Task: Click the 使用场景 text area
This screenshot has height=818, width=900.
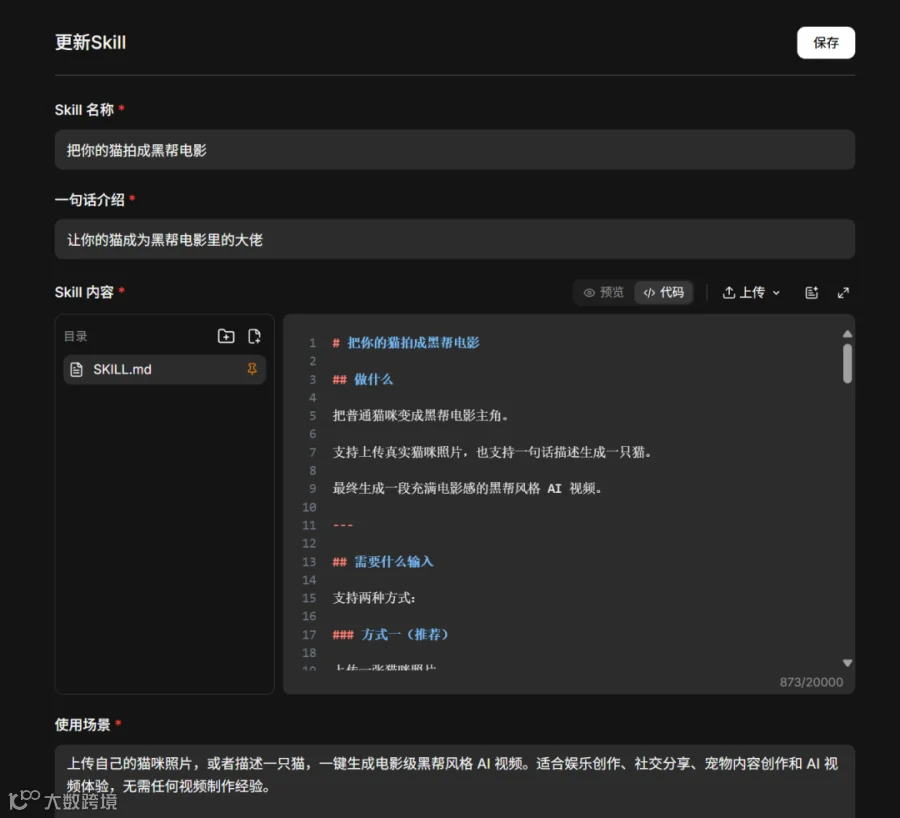Action: (x=455, y=781)
